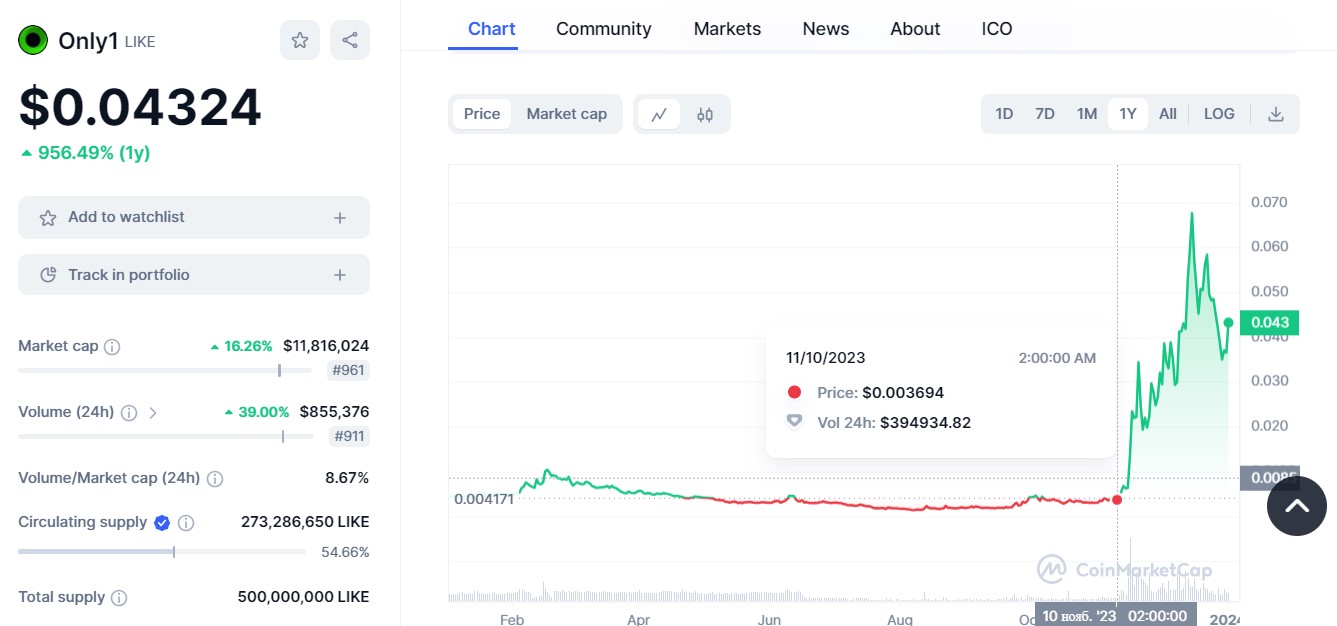Set chart range to All

(x=1168, y=114)
